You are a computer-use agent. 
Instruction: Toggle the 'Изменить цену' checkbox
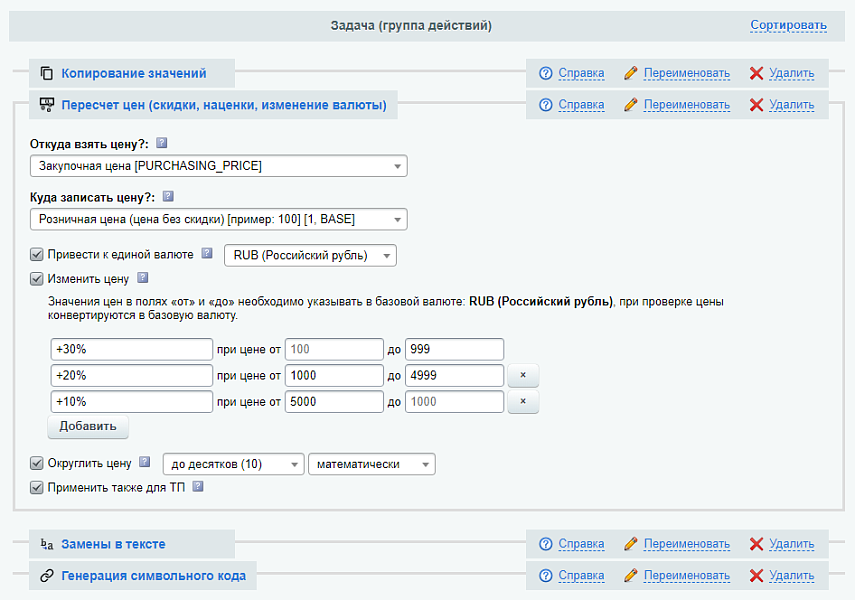point(37,279)
